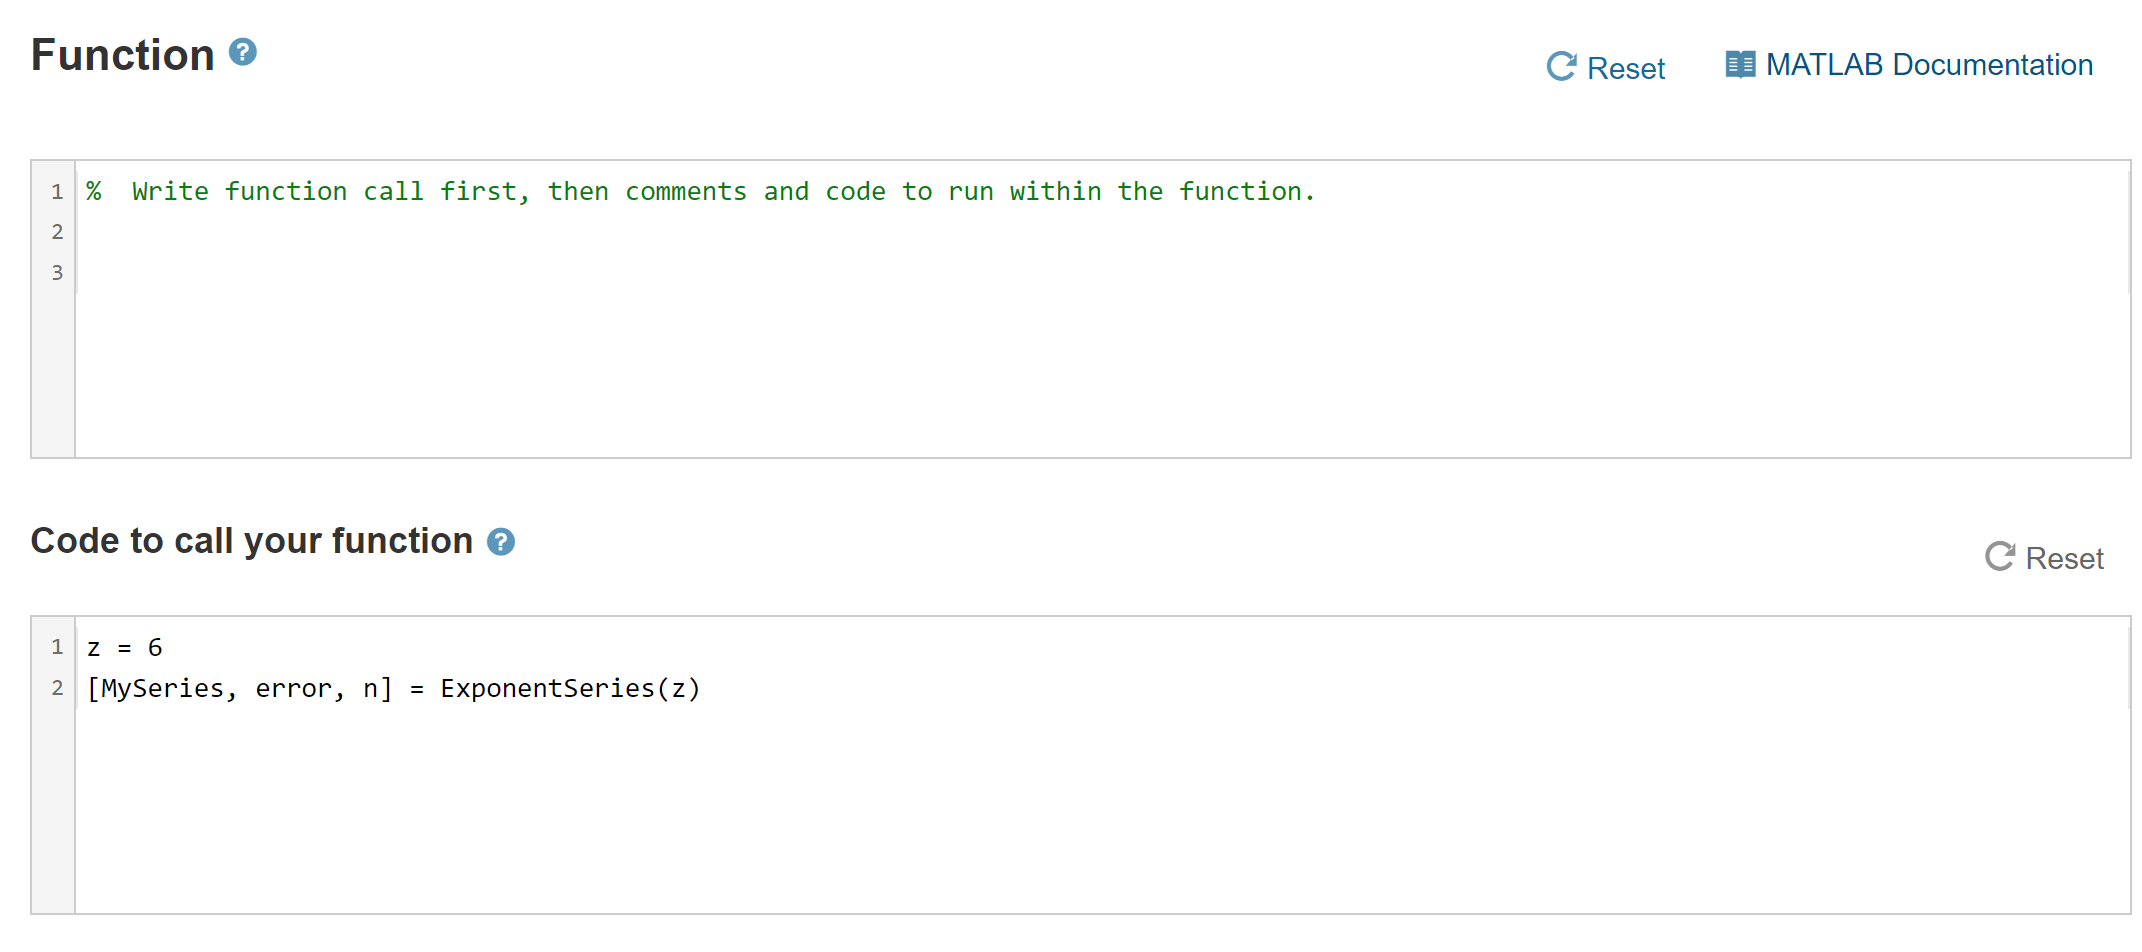Click the reset arrow icon above the call editor
The height and width of the screenshot is (952, 2142).
click(1999, 557)
